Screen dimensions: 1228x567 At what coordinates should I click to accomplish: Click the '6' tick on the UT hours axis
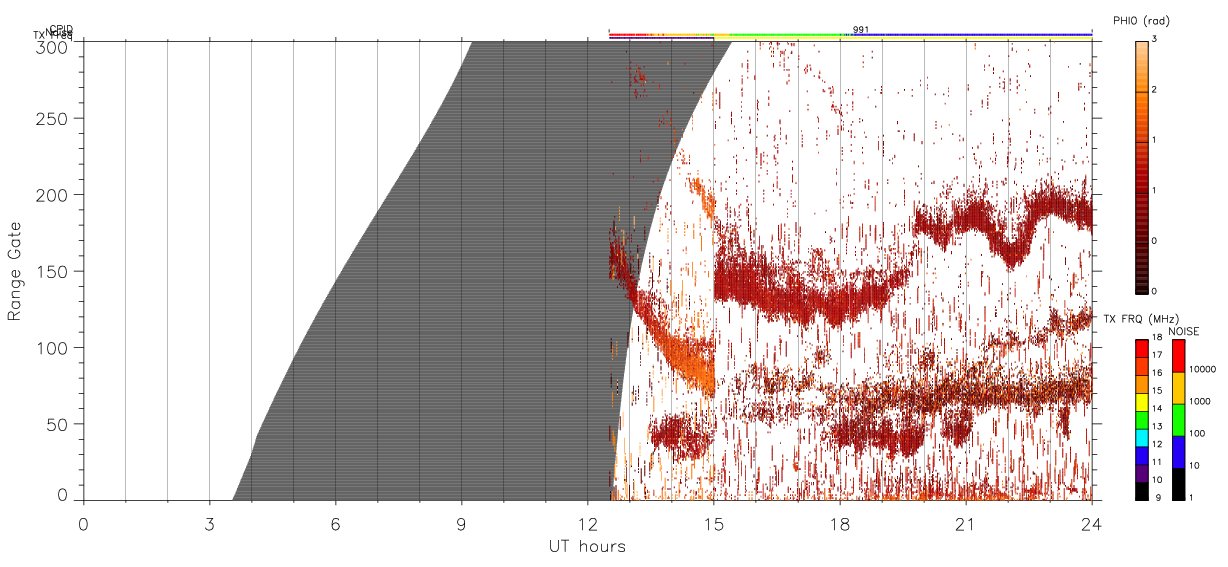pos(335,524)
